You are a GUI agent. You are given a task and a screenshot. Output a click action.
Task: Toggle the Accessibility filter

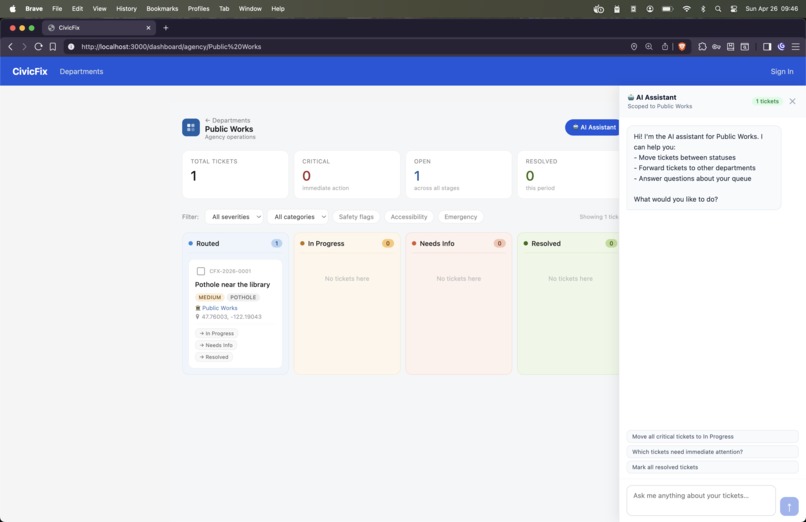(x=409, y=217)
